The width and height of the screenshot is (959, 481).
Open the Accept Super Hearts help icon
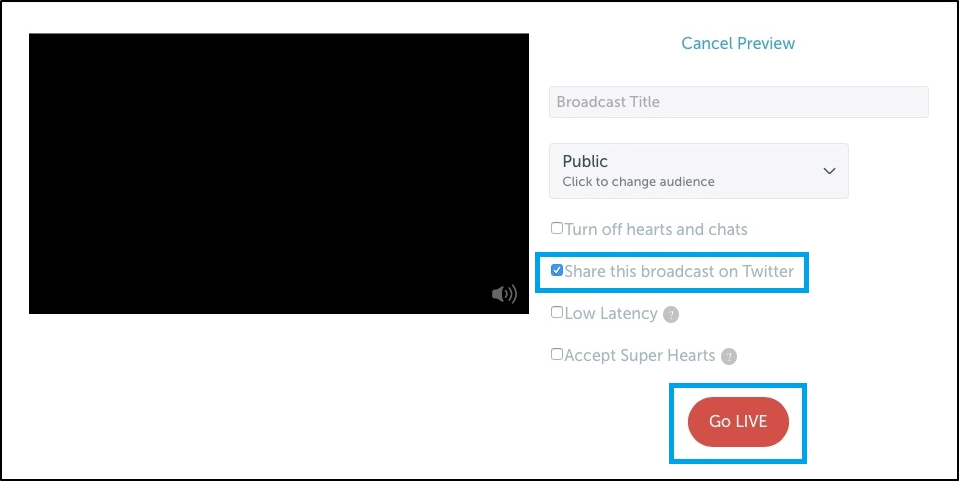click(729, 356)
